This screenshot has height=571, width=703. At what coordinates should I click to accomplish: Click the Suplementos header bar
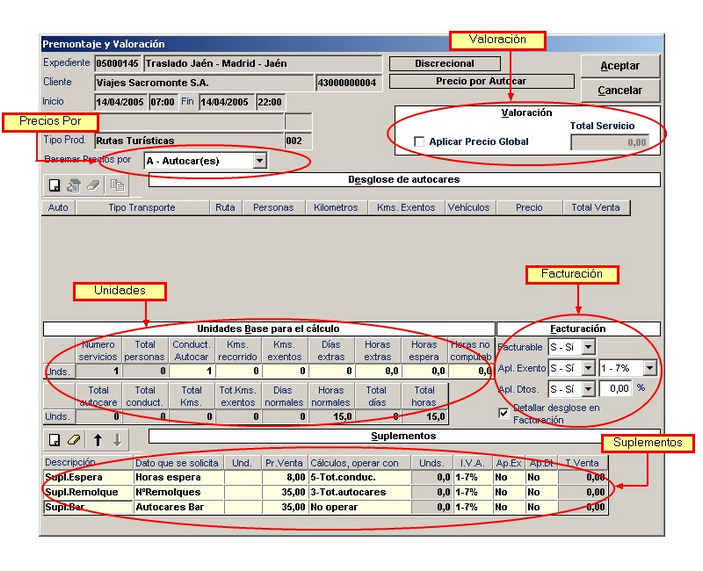[404, 436]
